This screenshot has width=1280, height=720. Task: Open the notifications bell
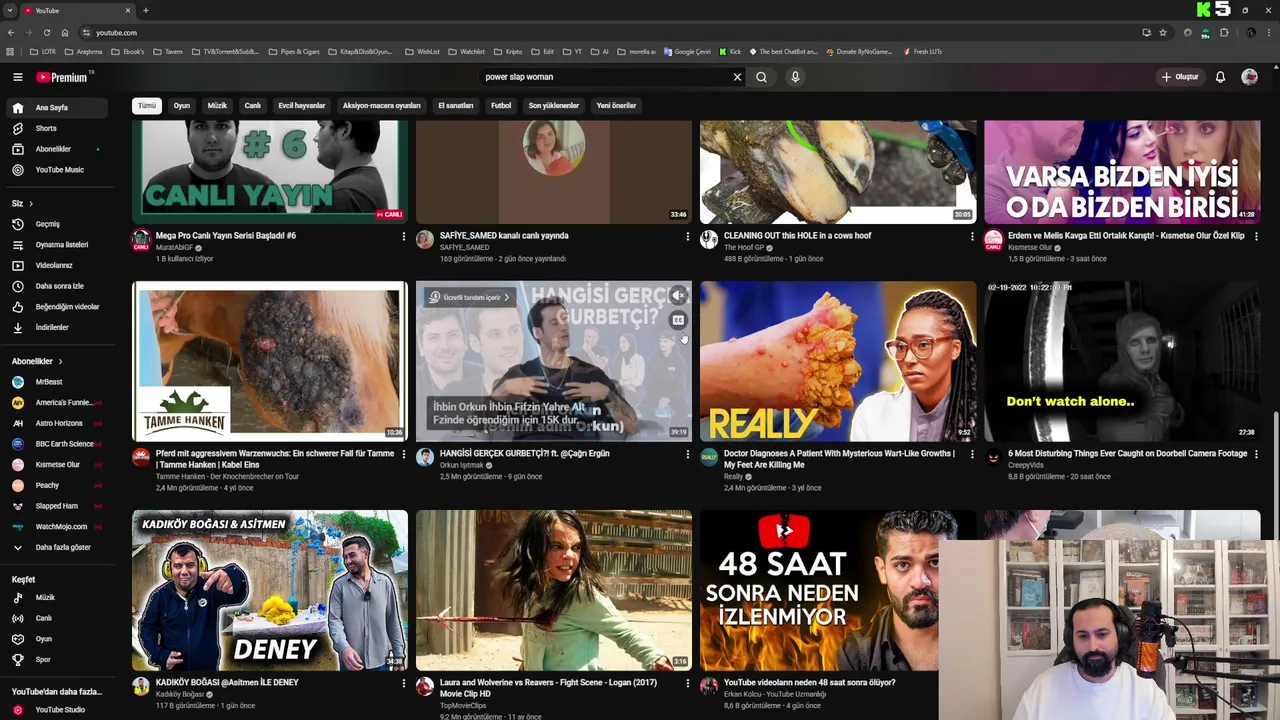1220,77
